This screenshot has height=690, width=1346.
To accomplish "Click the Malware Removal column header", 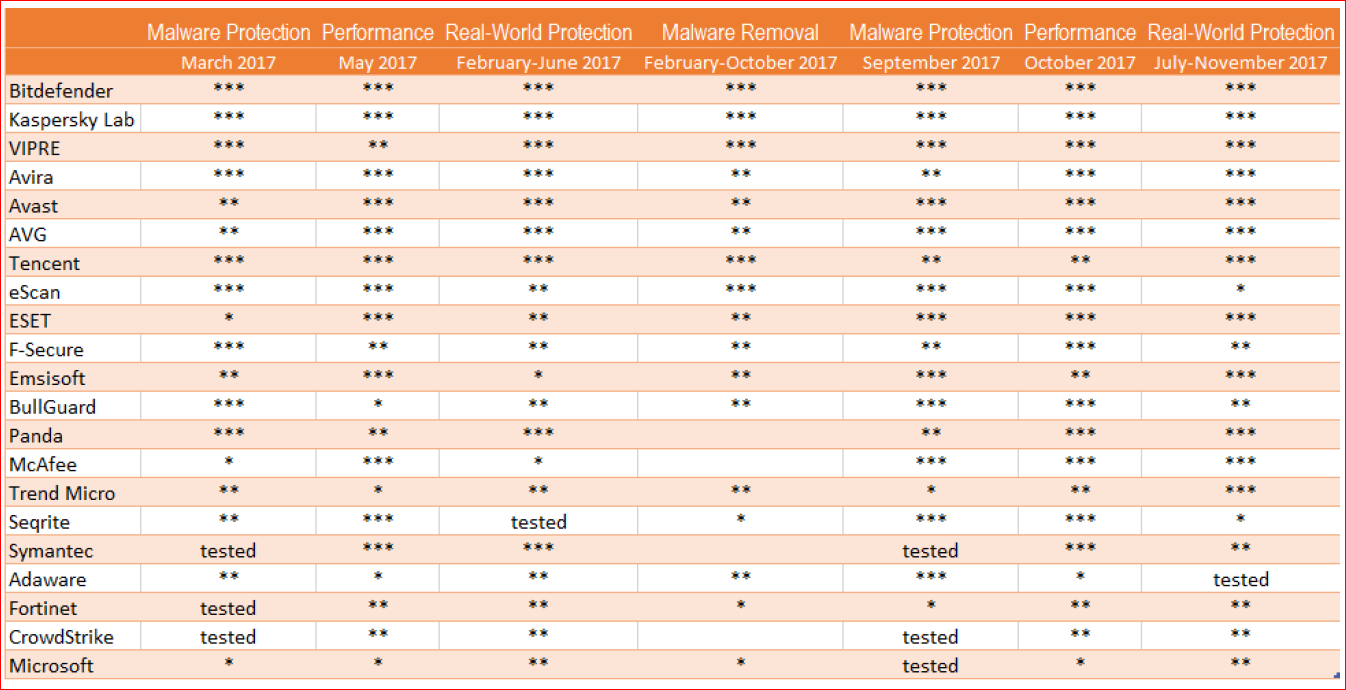I will point(740,32).
